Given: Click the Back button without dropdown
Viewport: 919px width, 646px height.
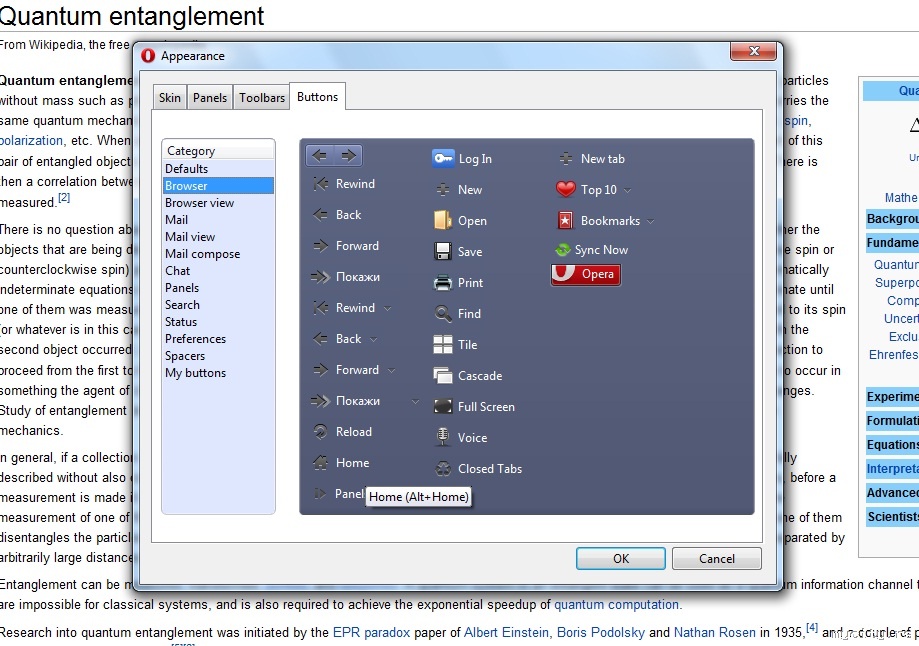Looking at the screenshot, I should [337, 215].
